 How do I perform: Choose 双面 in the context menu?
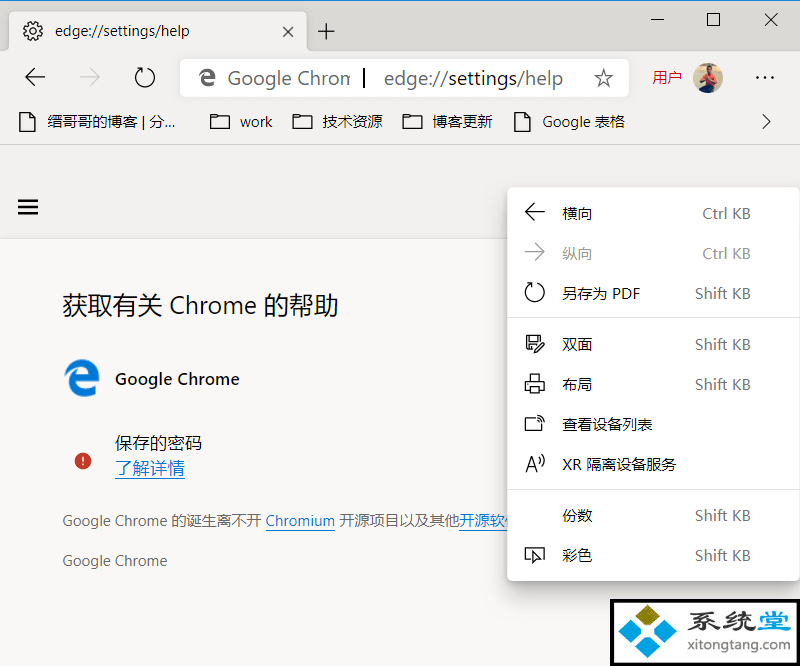click(653, 344)
